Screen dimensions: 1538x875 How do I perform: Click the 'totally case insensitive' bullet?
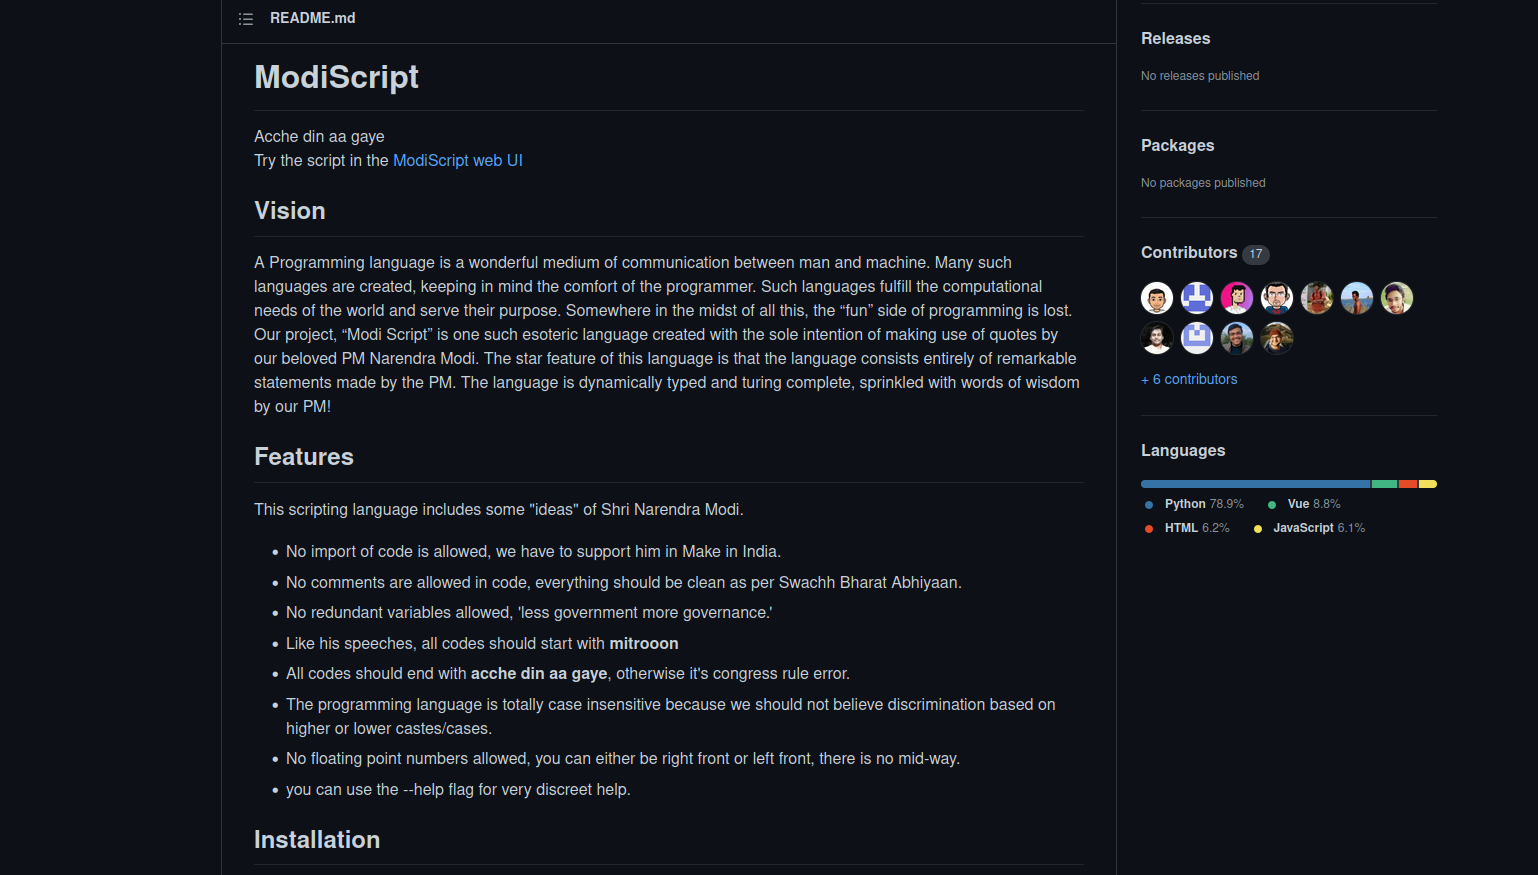671,717
